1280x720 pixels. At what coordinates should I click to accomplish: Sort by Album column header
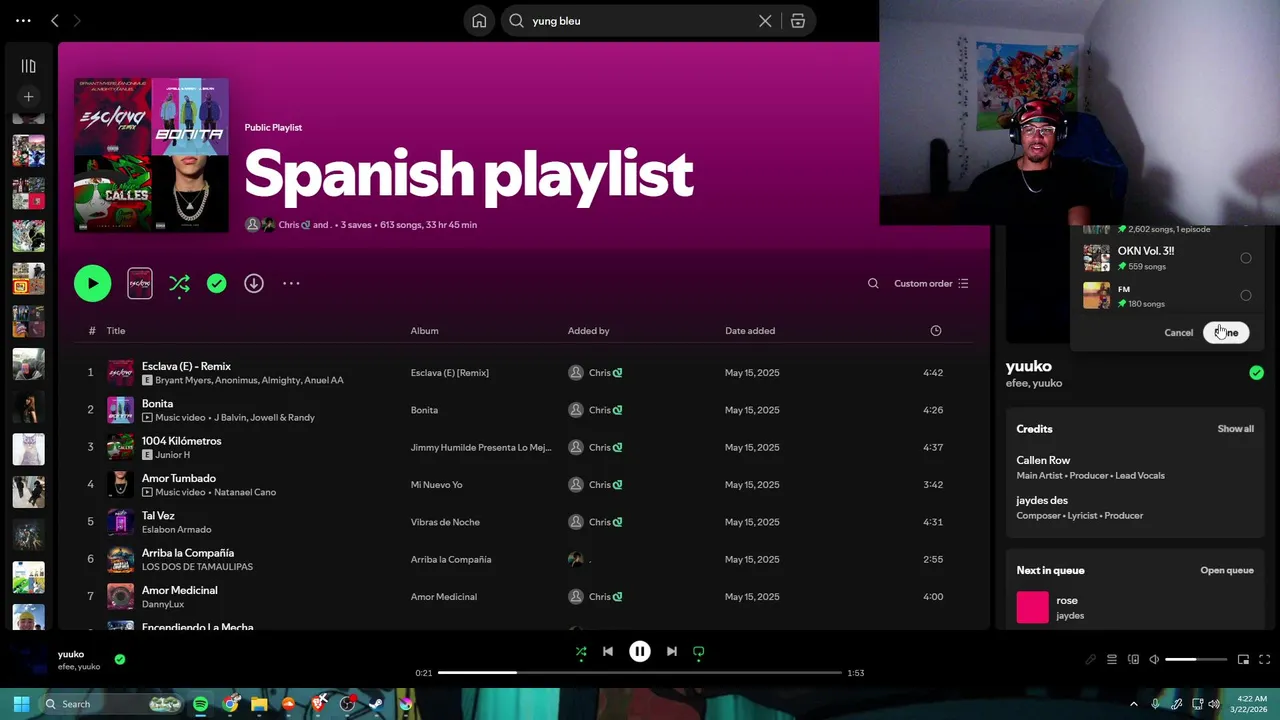[x=424, y=331]
